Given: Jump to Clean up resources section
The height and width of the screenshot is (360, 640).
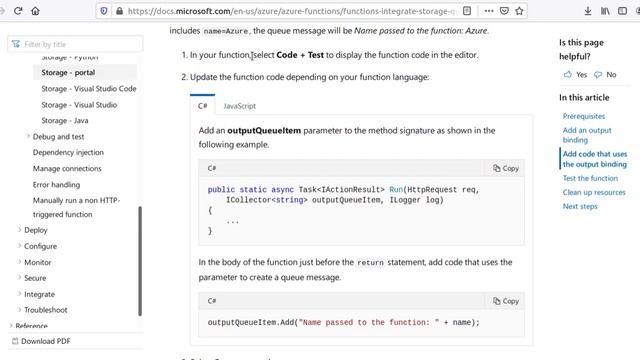Looking at the screenshot, I should 594,192.
